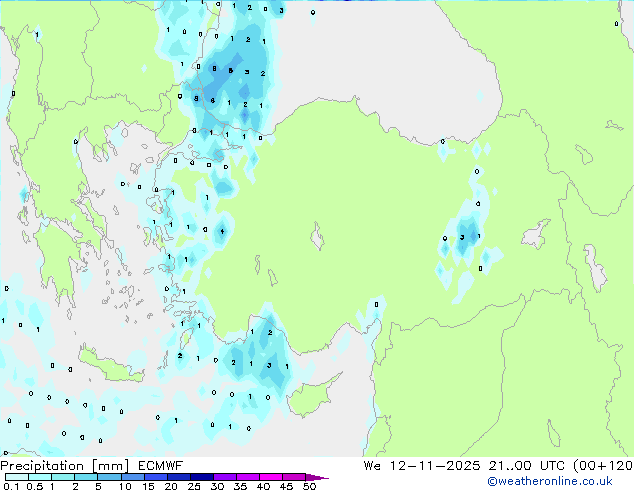Image resolution: width=634 pixels, height=490 pixels.
Task: Click the 35–40 mm legend color box
Action: tap(248, 477)
